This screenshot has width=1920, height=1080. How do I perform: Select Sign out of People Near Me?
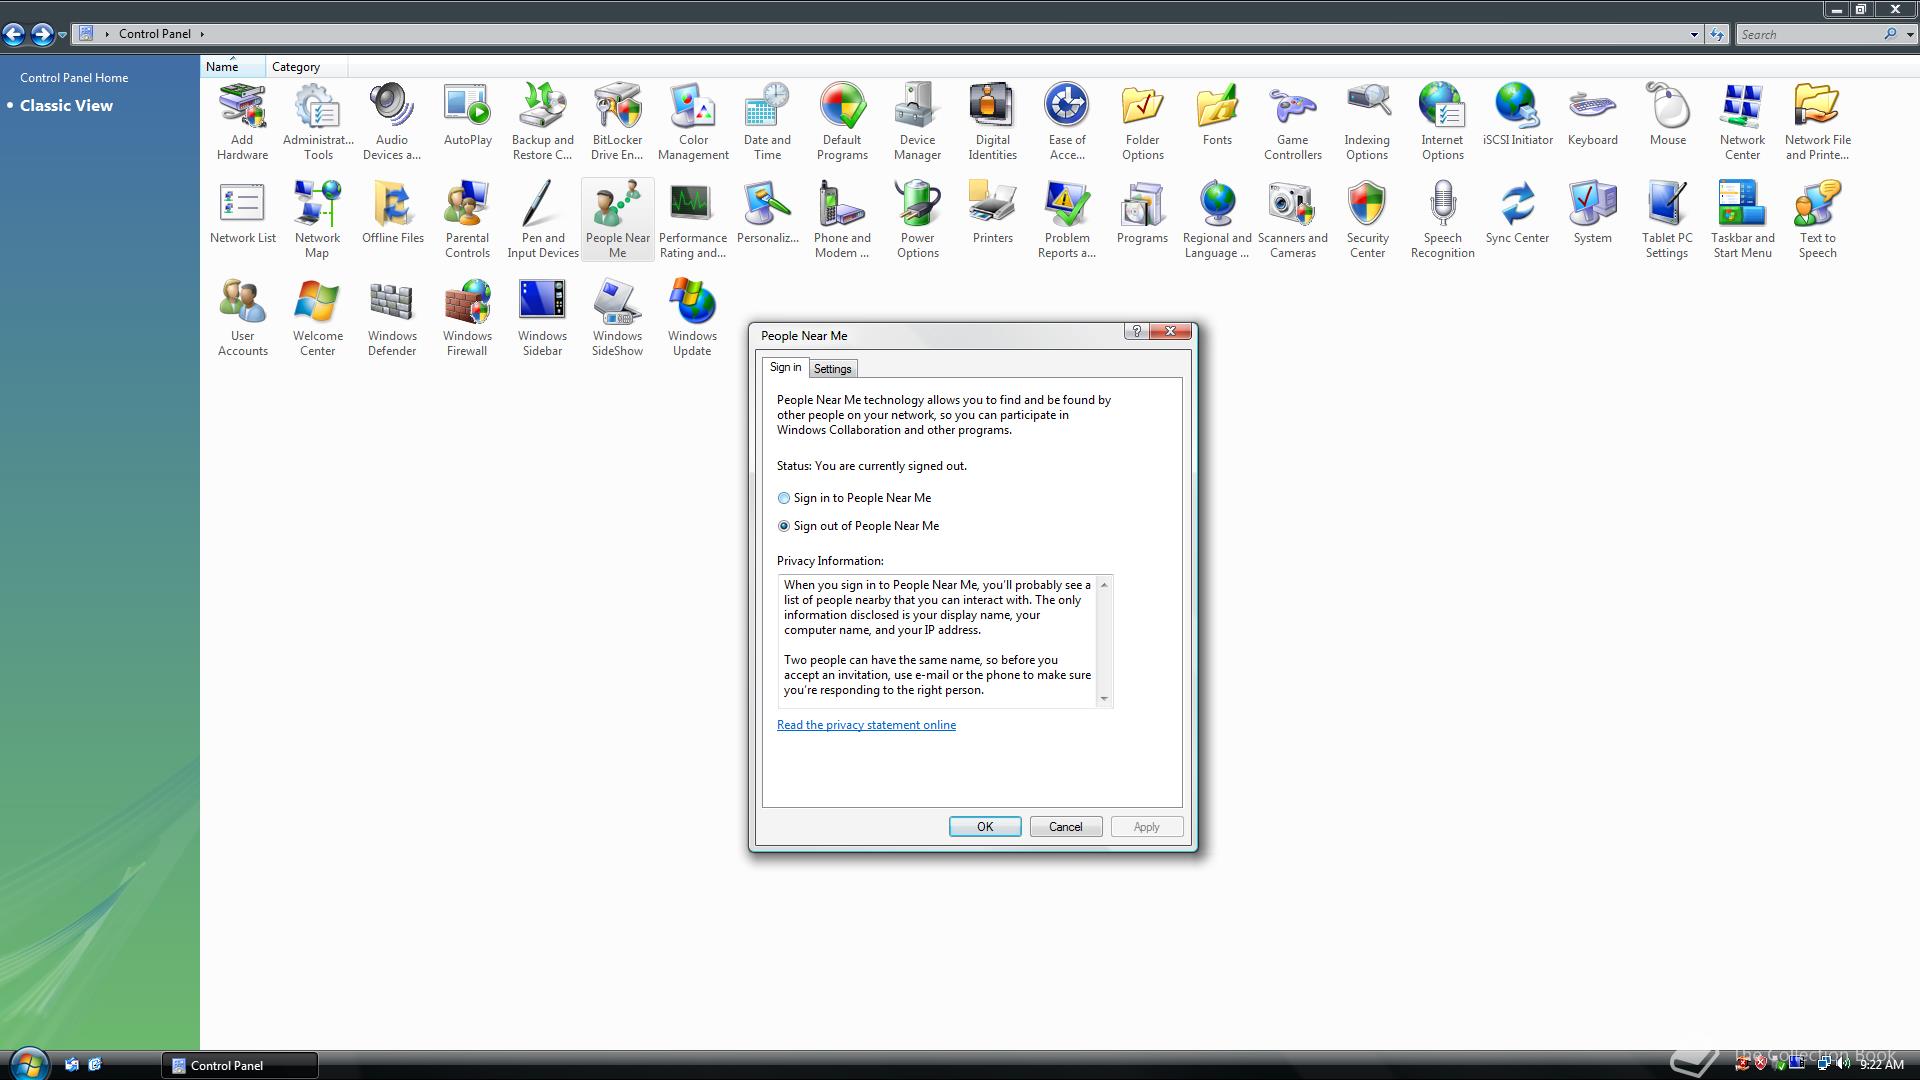(858, 526)
